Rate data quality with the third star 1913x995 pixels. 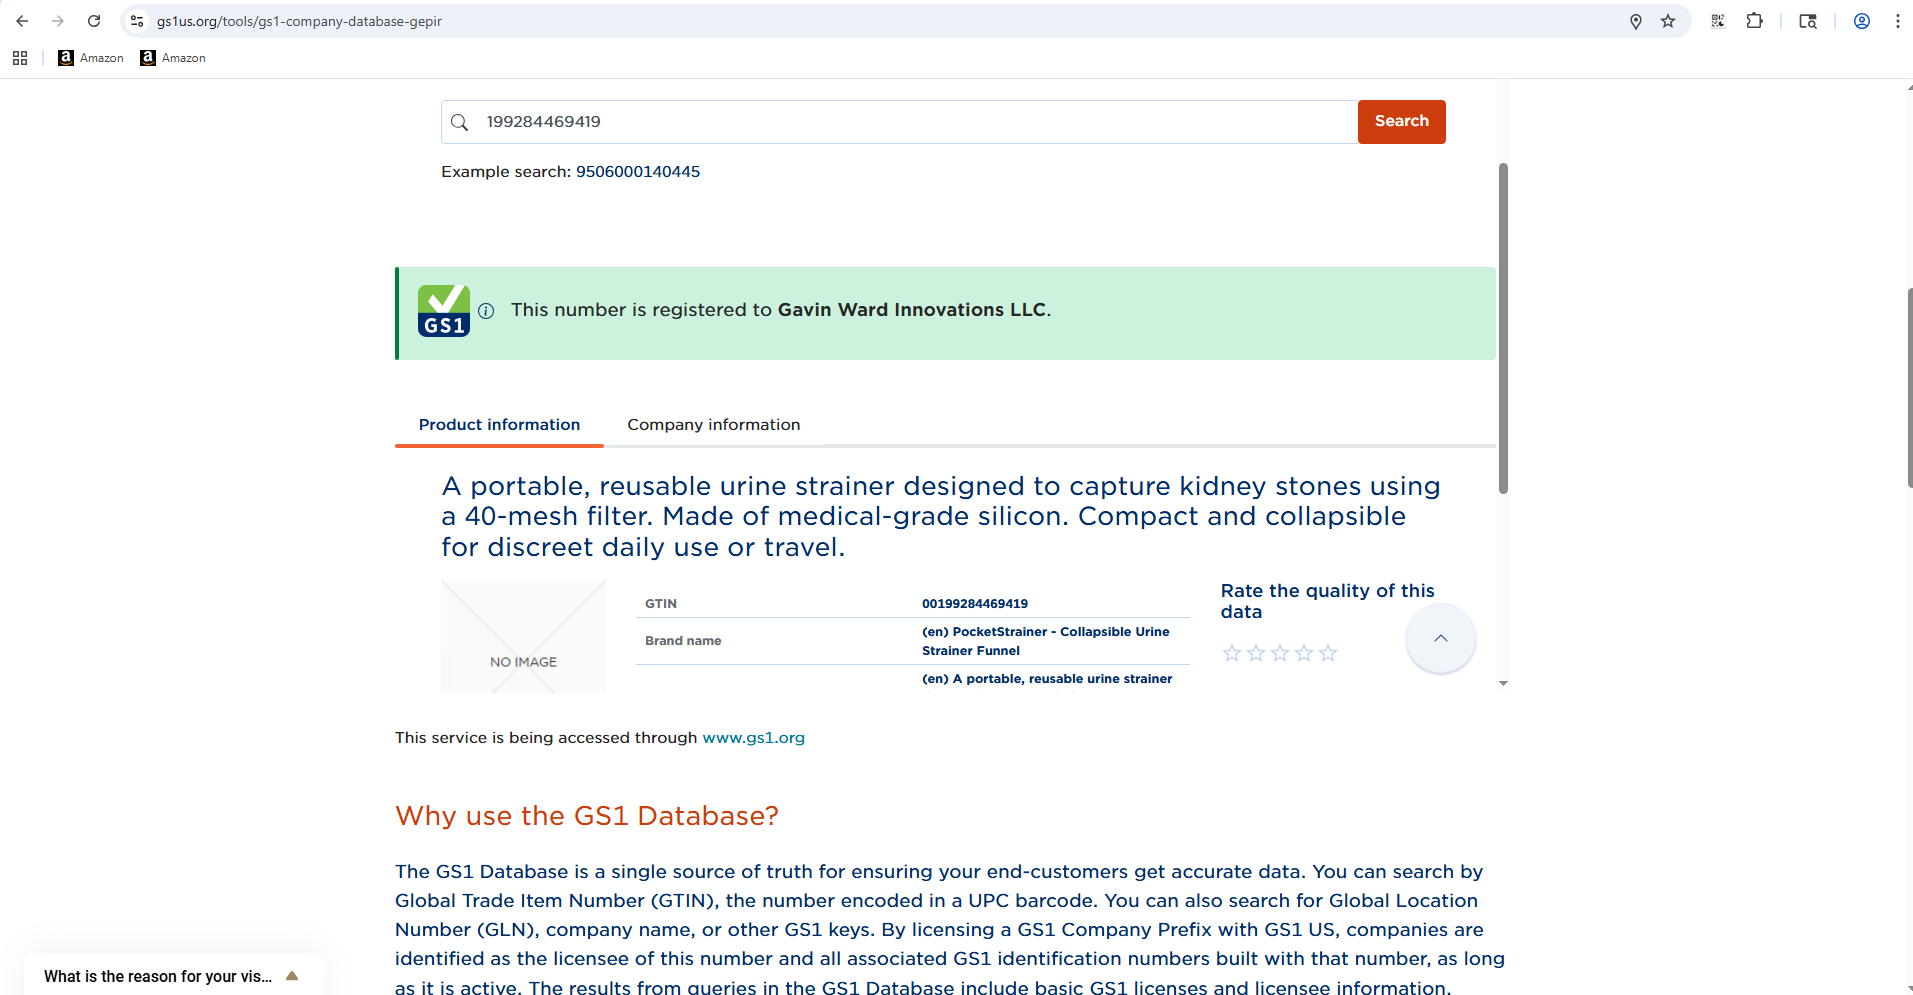(x=1280, y=653)
